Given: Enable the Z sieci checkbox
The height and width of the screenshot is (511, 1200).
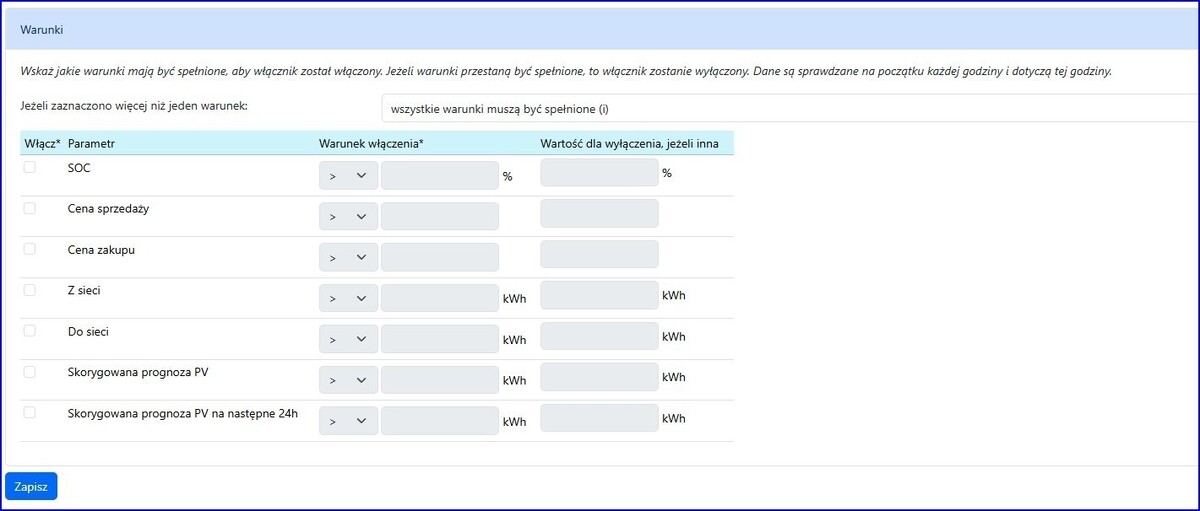Looking at the screenshot, I should 30,290.
